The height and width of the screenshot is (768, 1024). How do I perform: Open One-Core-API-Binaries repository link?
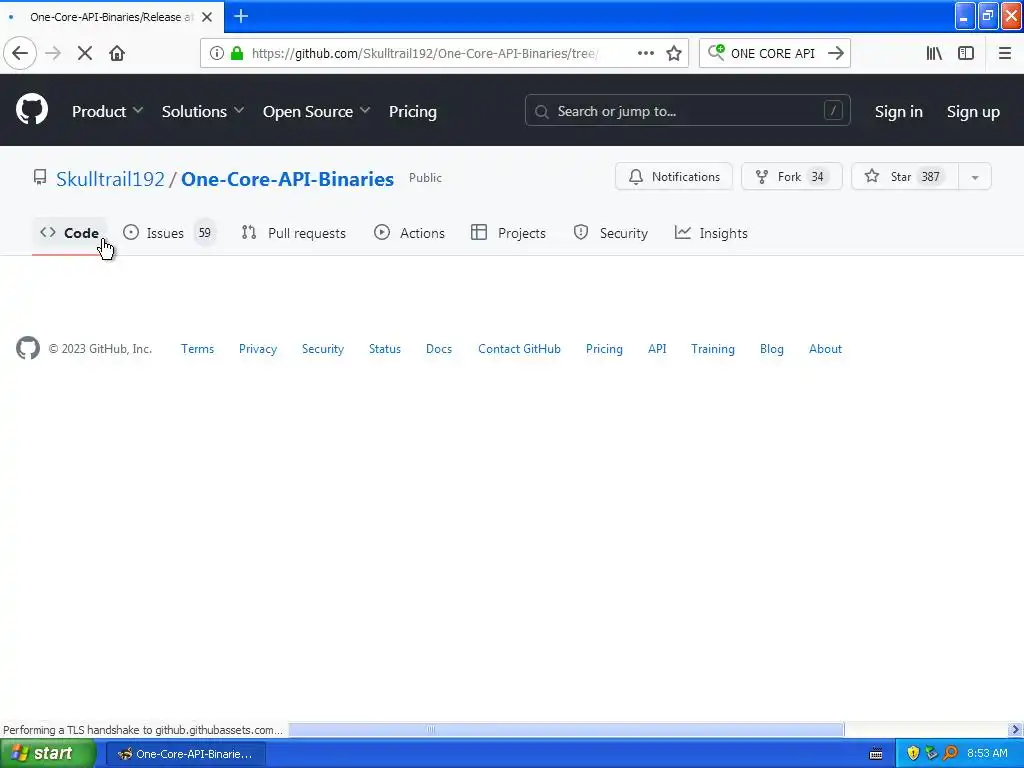[287, 179]
